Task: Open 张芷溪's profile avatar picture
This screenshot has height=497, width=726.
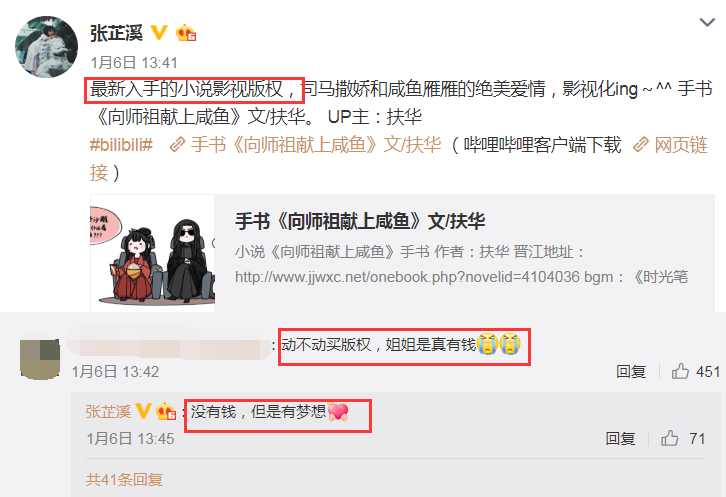Action: (46, 46)
